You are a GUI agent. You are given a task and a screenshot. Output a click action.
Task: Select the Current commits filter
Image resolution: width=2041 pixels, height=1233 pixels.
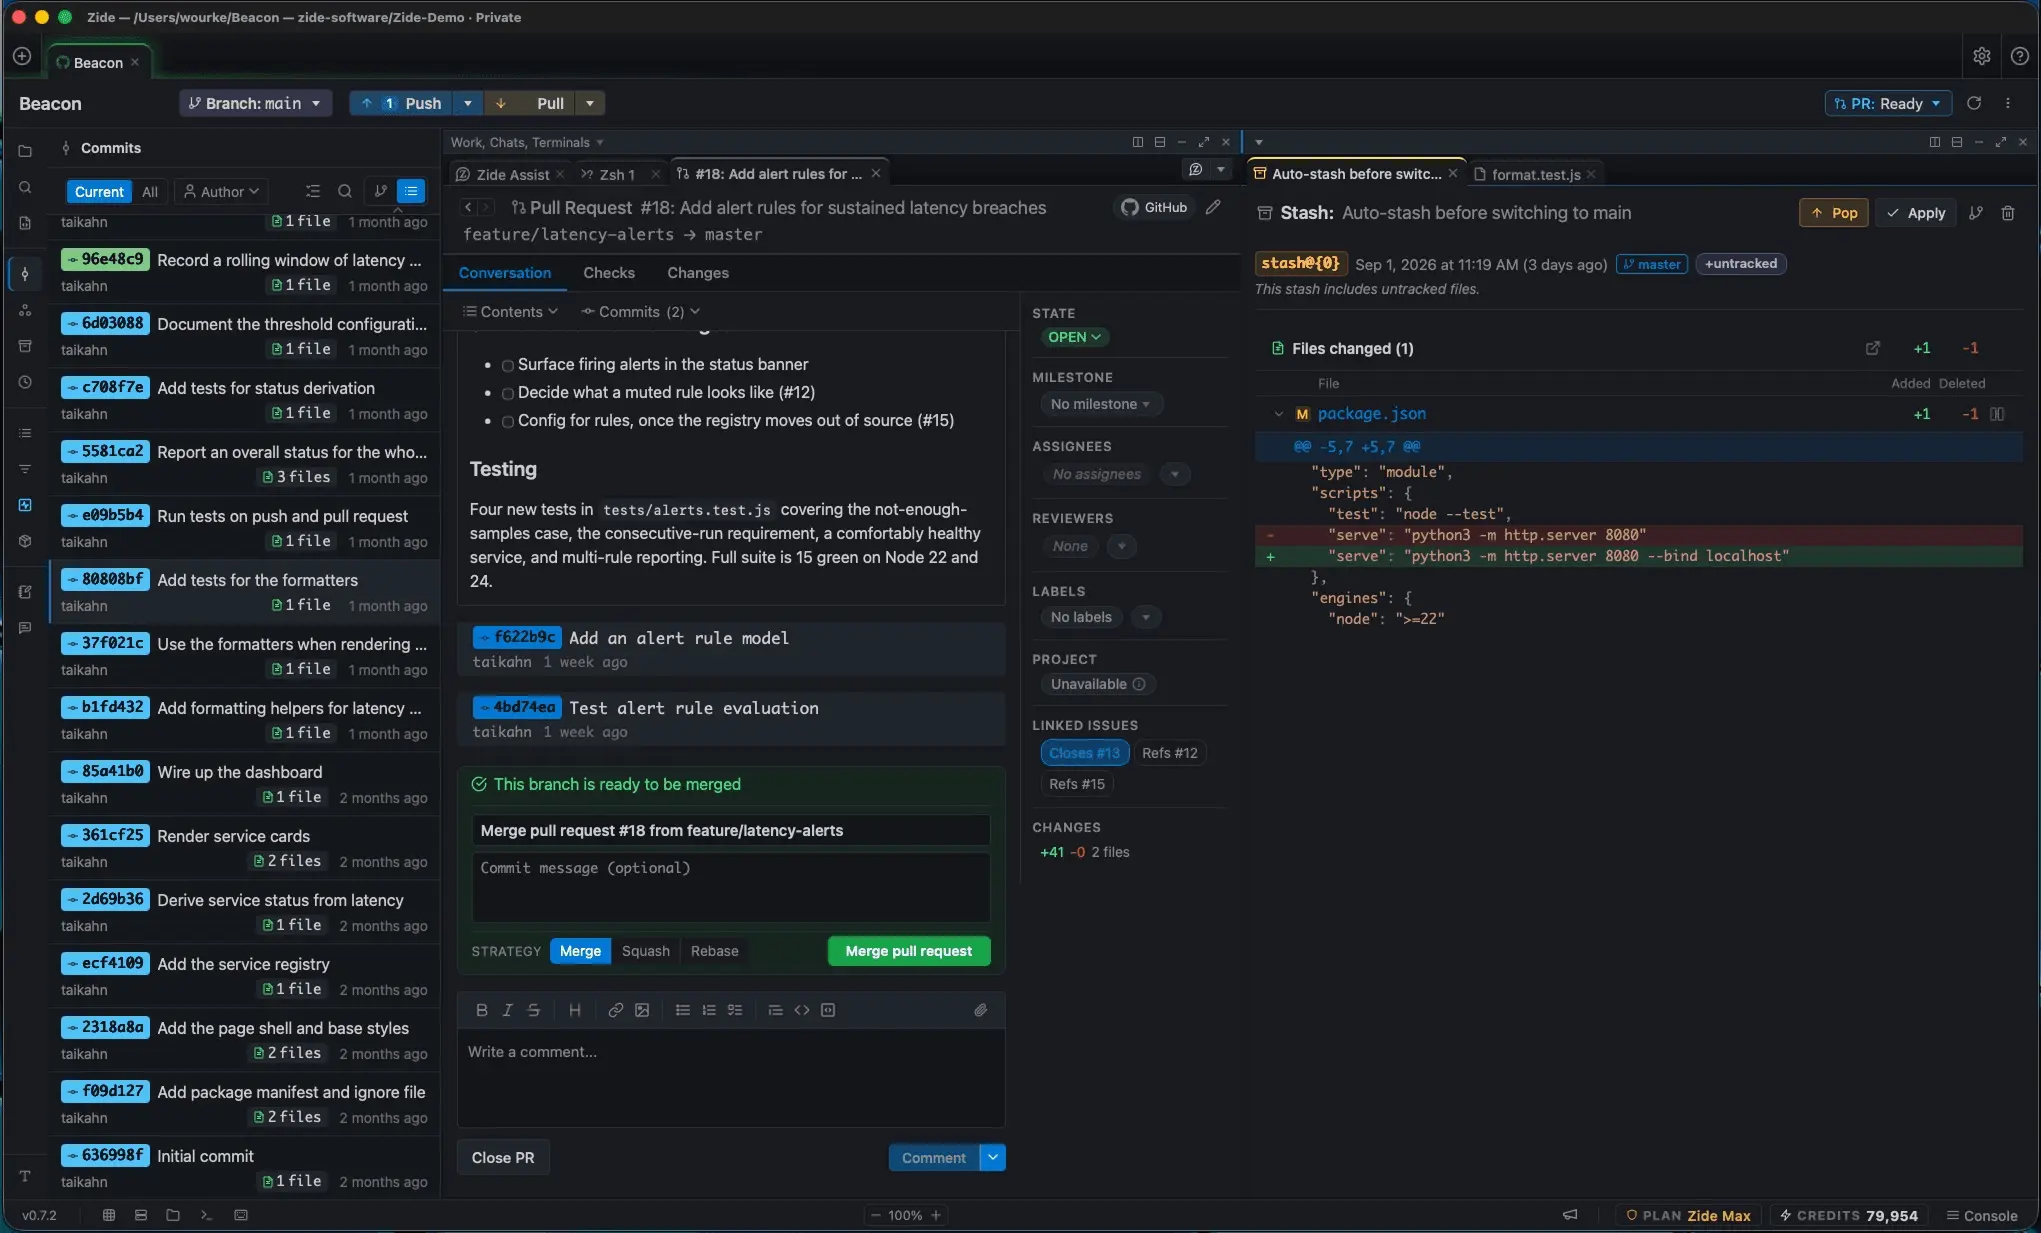pos(99,191)
